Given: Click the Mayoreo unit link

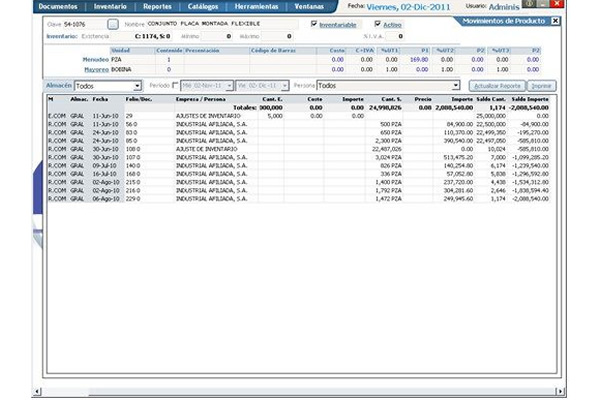Looking at the screenshot, I should [x=94, y=69].
